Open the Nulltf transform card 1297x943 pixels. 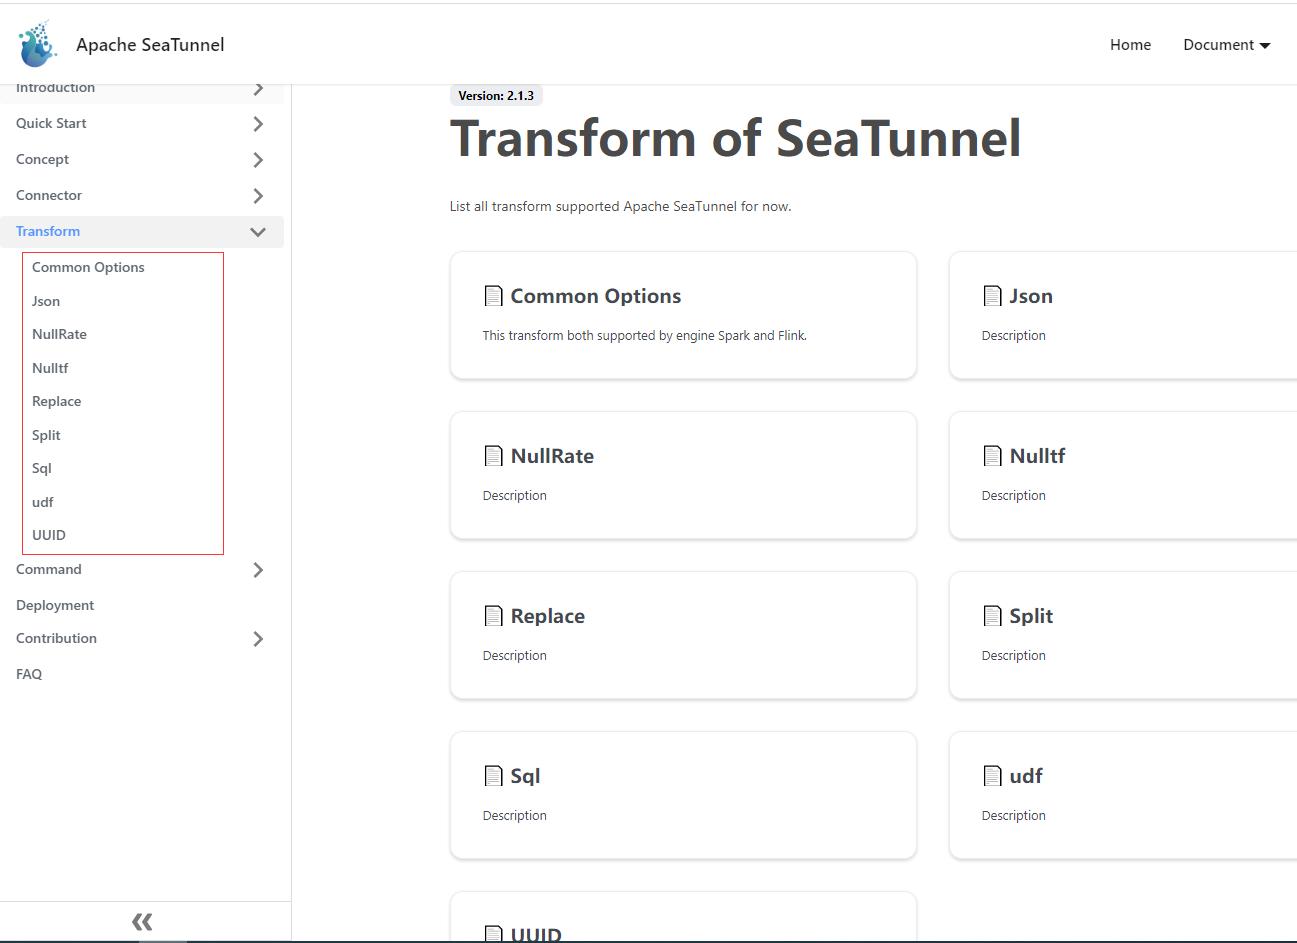tap(1120, 475)
